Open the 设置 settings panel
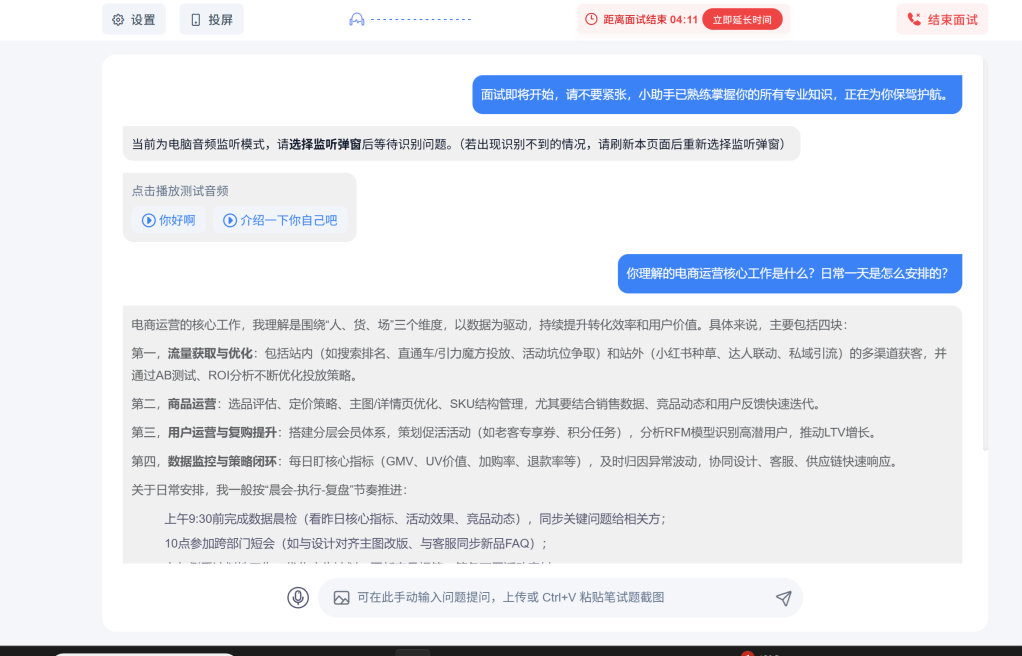Screen dimensions: 1022x656 133,18
